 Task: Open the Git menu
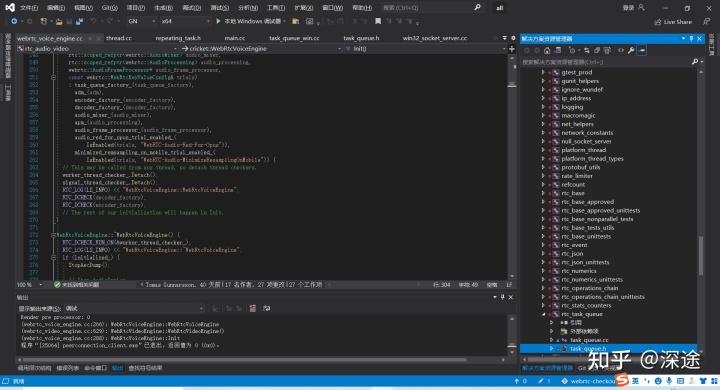pos(109,8)
